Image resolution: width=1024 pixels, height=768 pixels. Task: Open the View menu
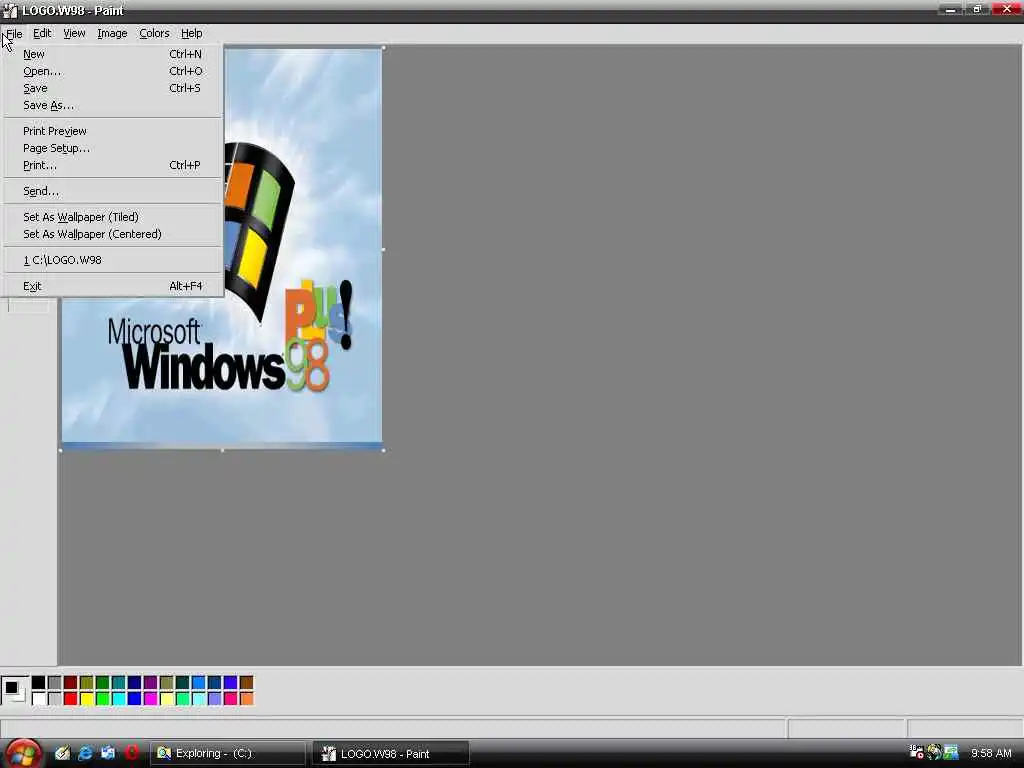coord(74,33)
